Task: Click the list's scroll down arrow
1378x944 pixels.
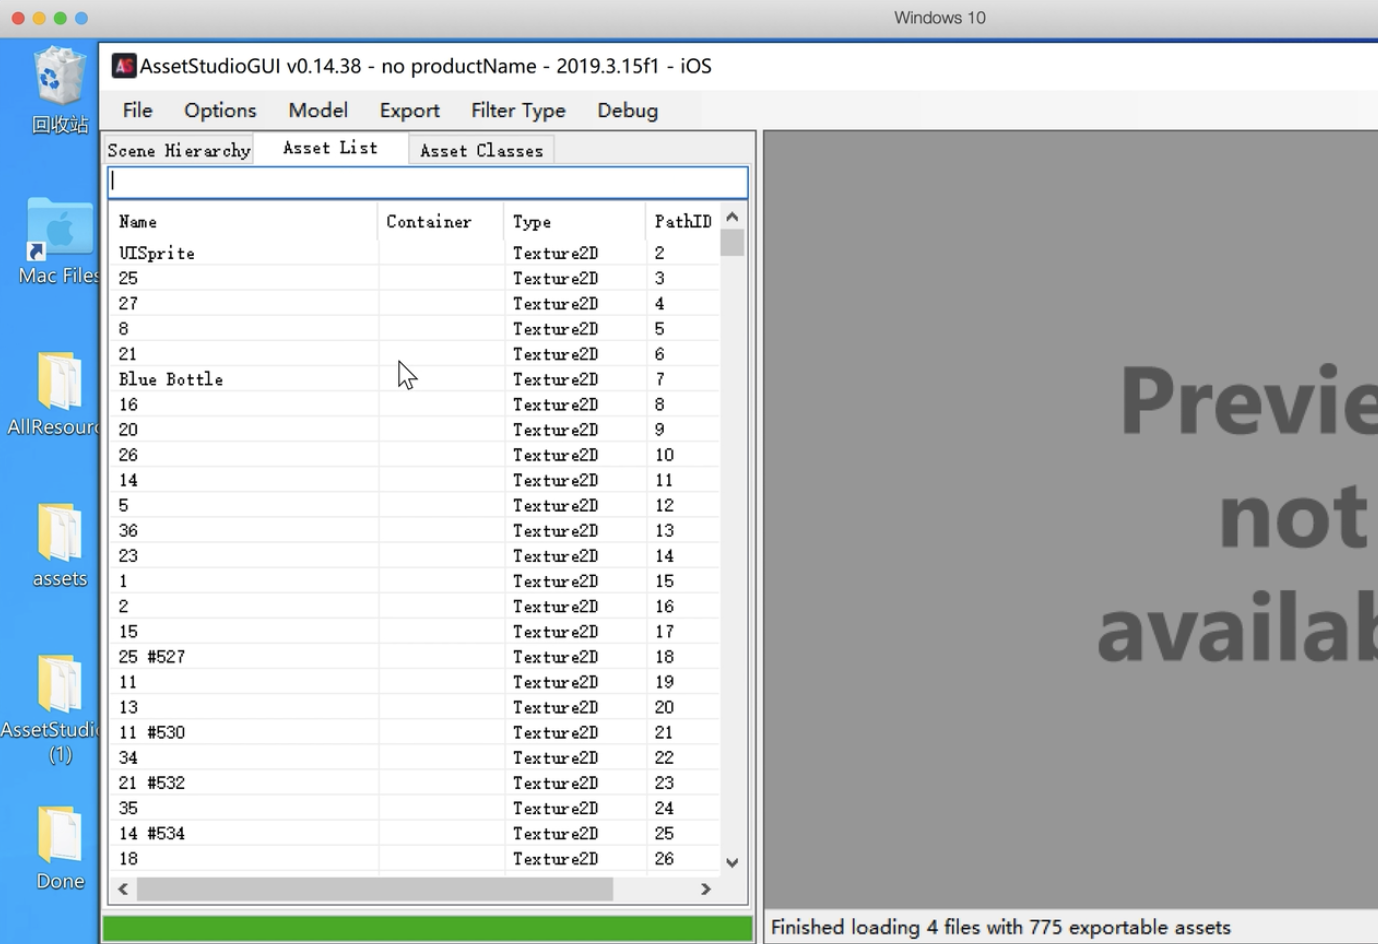Action: (x=732, y=862)
